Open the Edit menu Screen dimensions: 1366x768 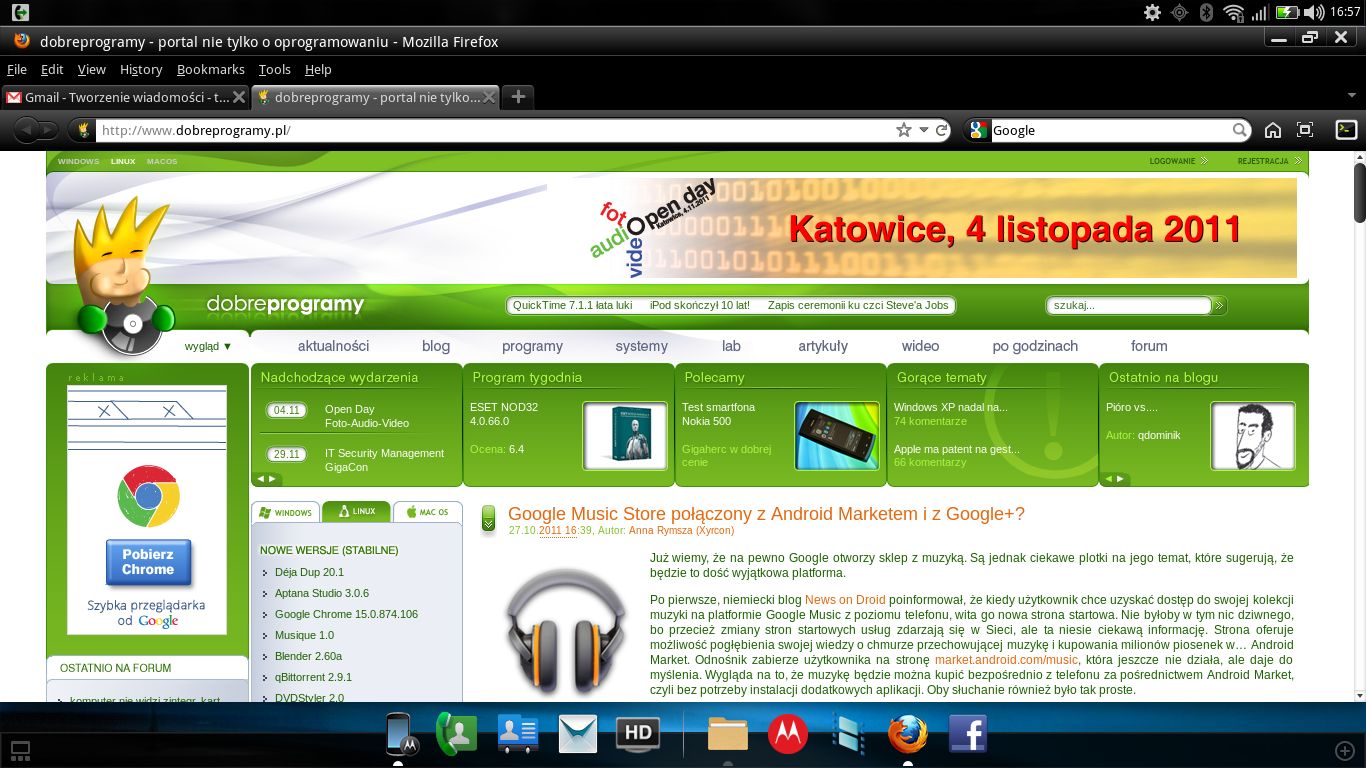(52, 69)
